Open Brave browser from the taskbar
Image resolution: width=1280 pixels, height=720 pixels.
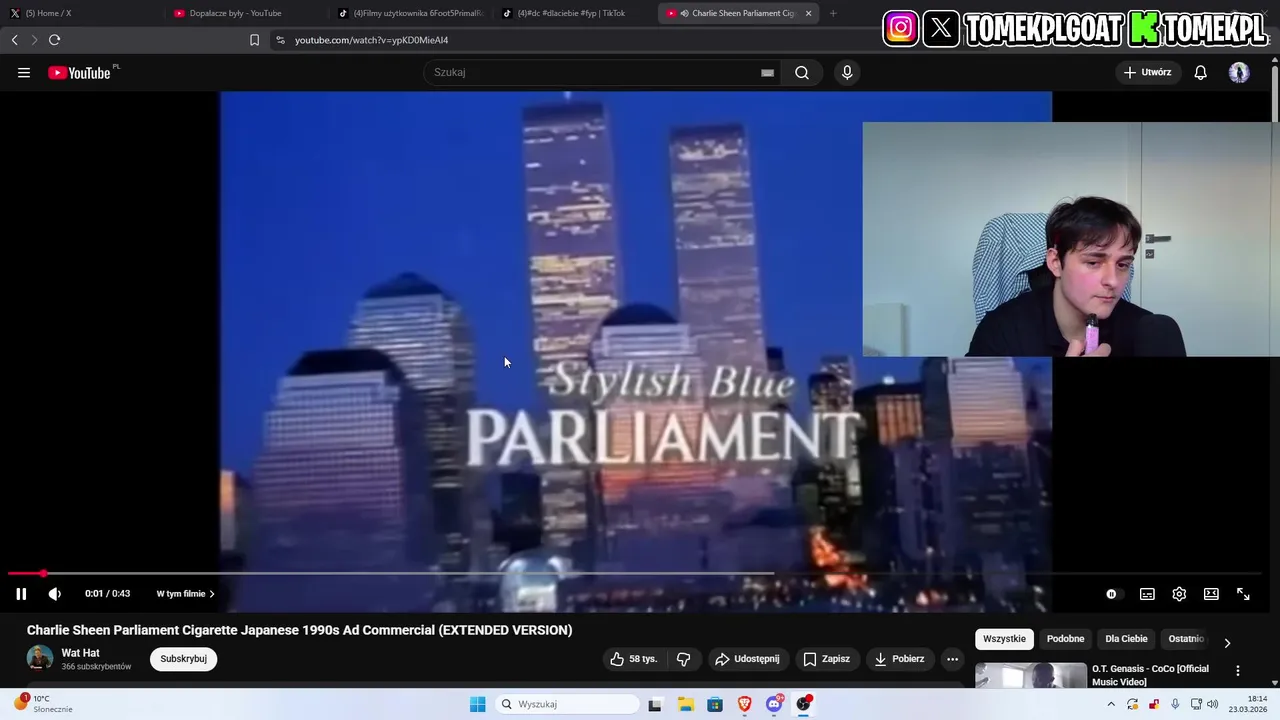click(744, 704)
